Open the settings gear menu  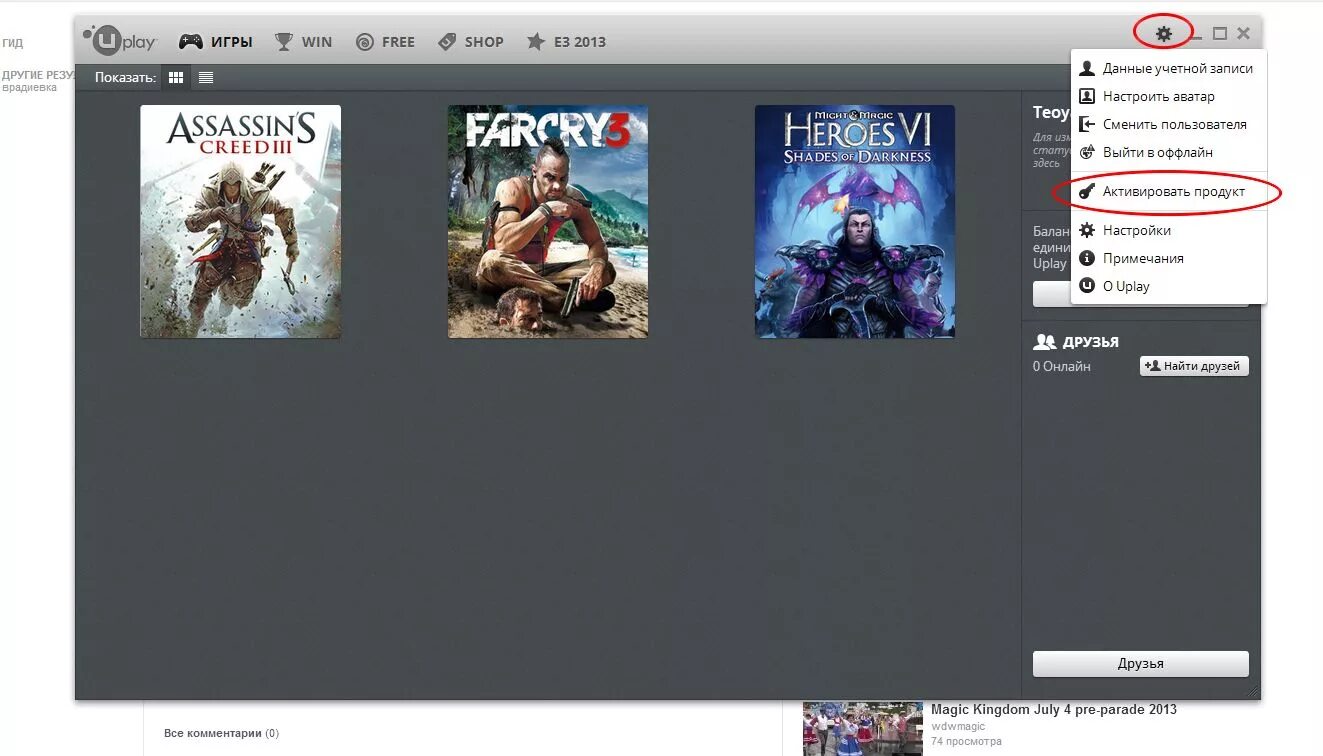[1163, 34]
